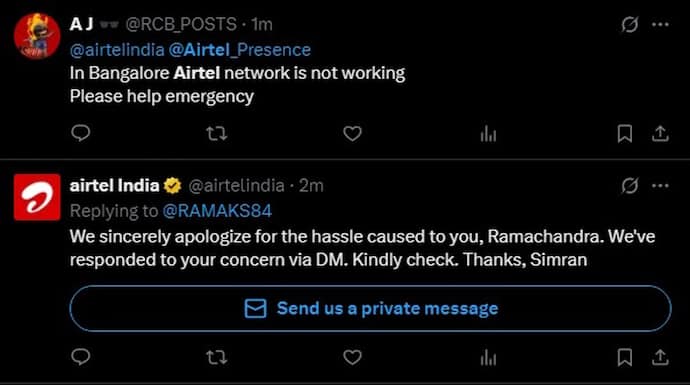This screenshot has width=690, height=385.
Task: Open more options menu on AJ's tweet
Action: coord(661,25)
